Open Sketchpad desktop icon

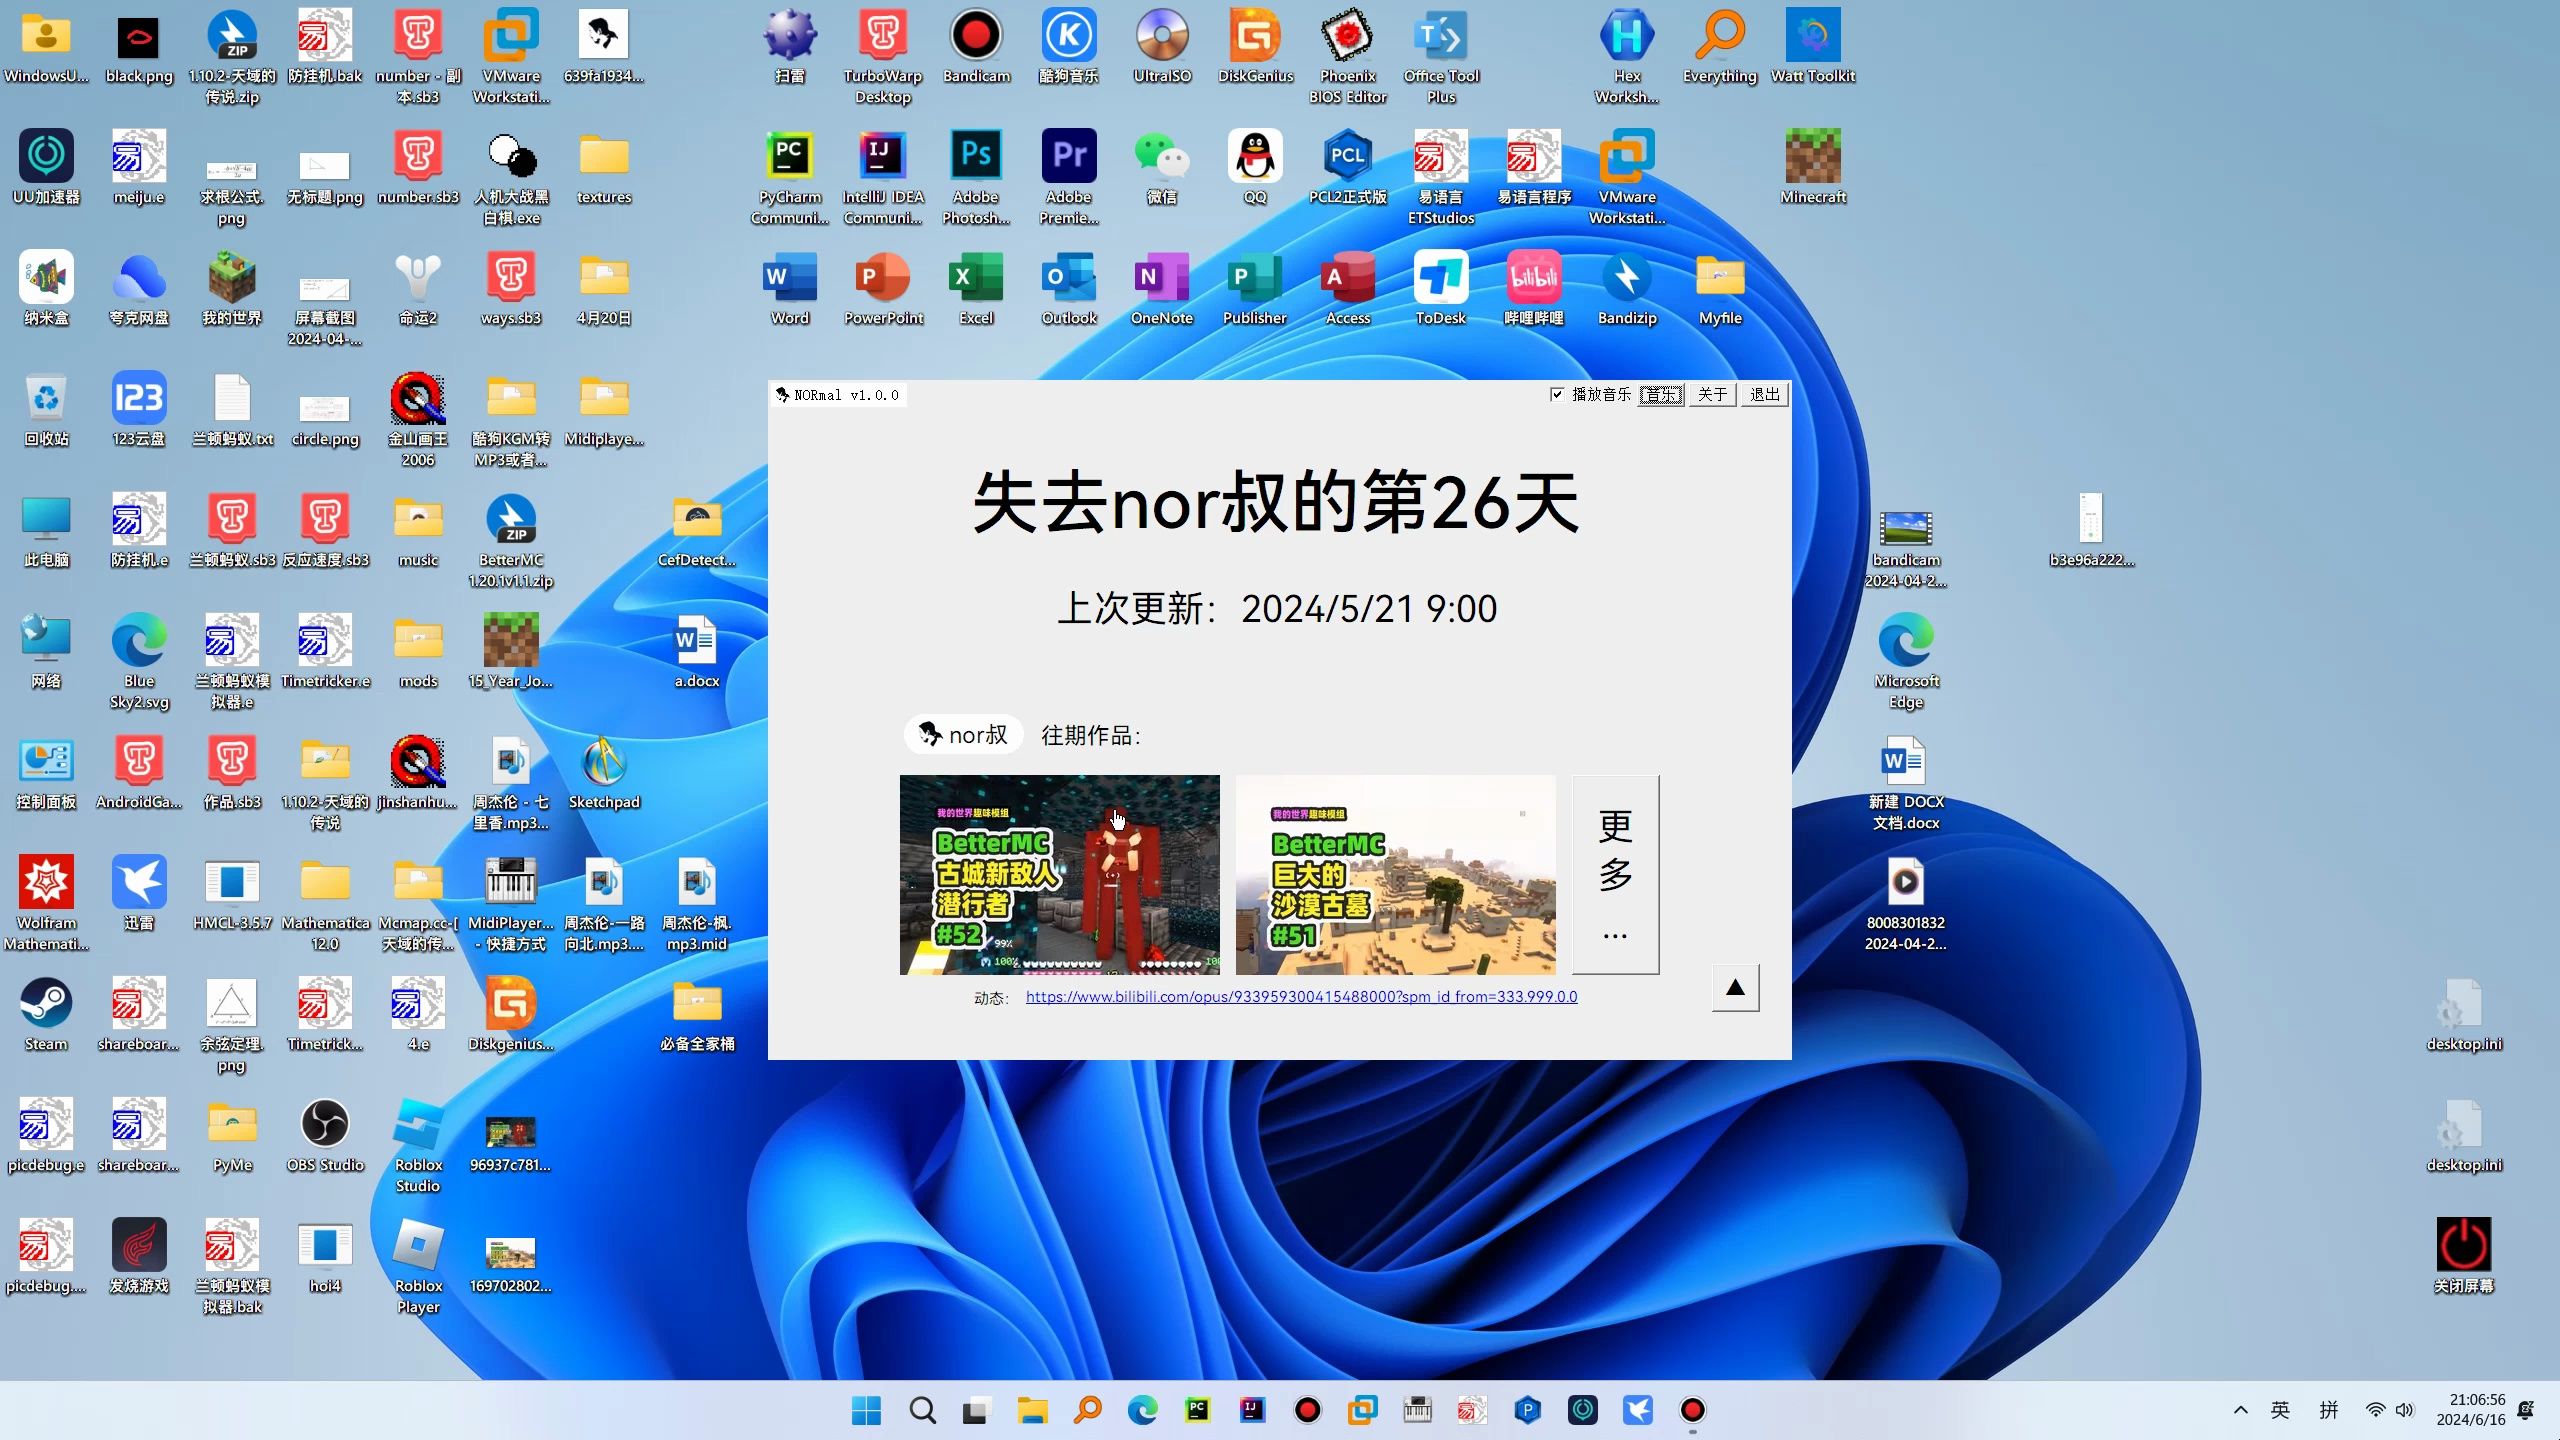point(604,773)
